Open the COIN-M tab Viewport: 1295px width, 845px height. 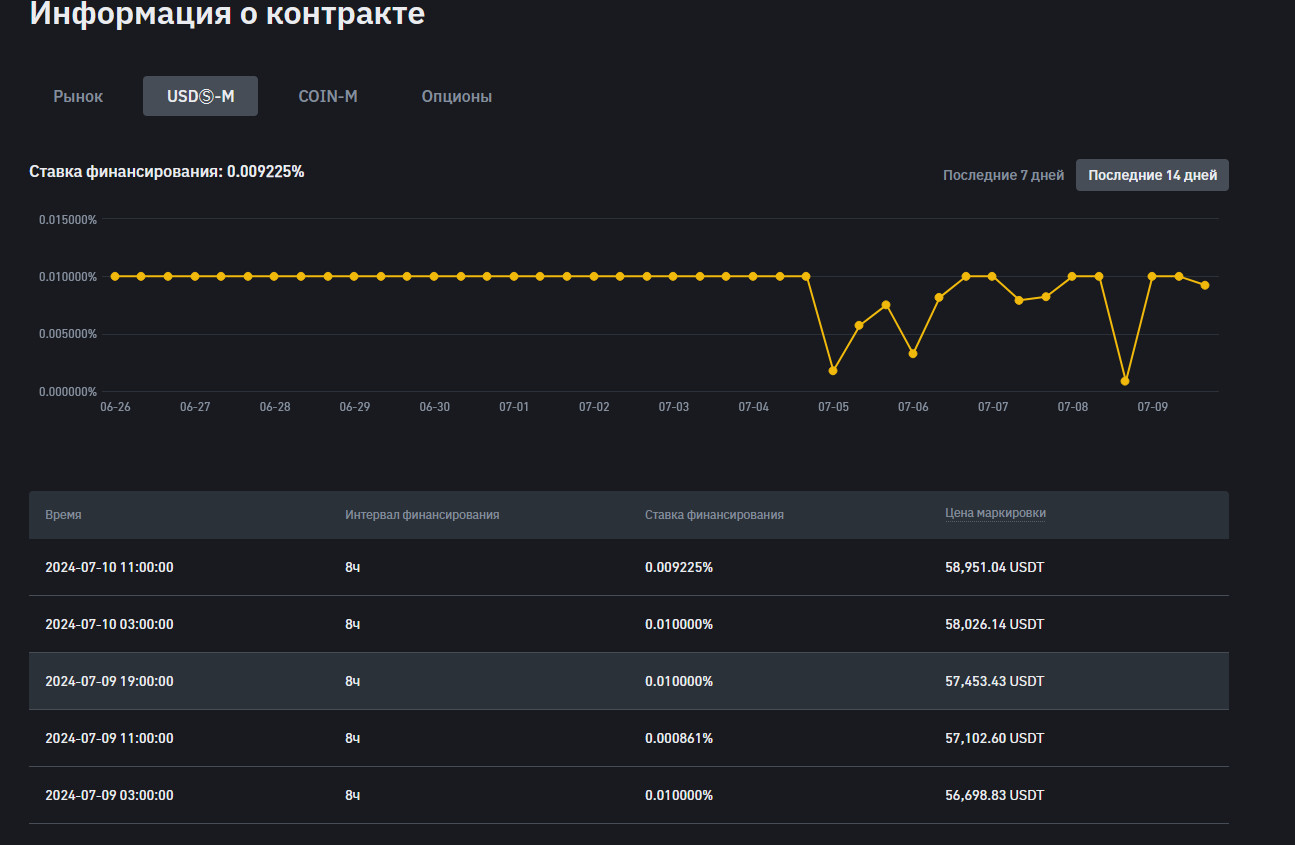coord(328,97)
